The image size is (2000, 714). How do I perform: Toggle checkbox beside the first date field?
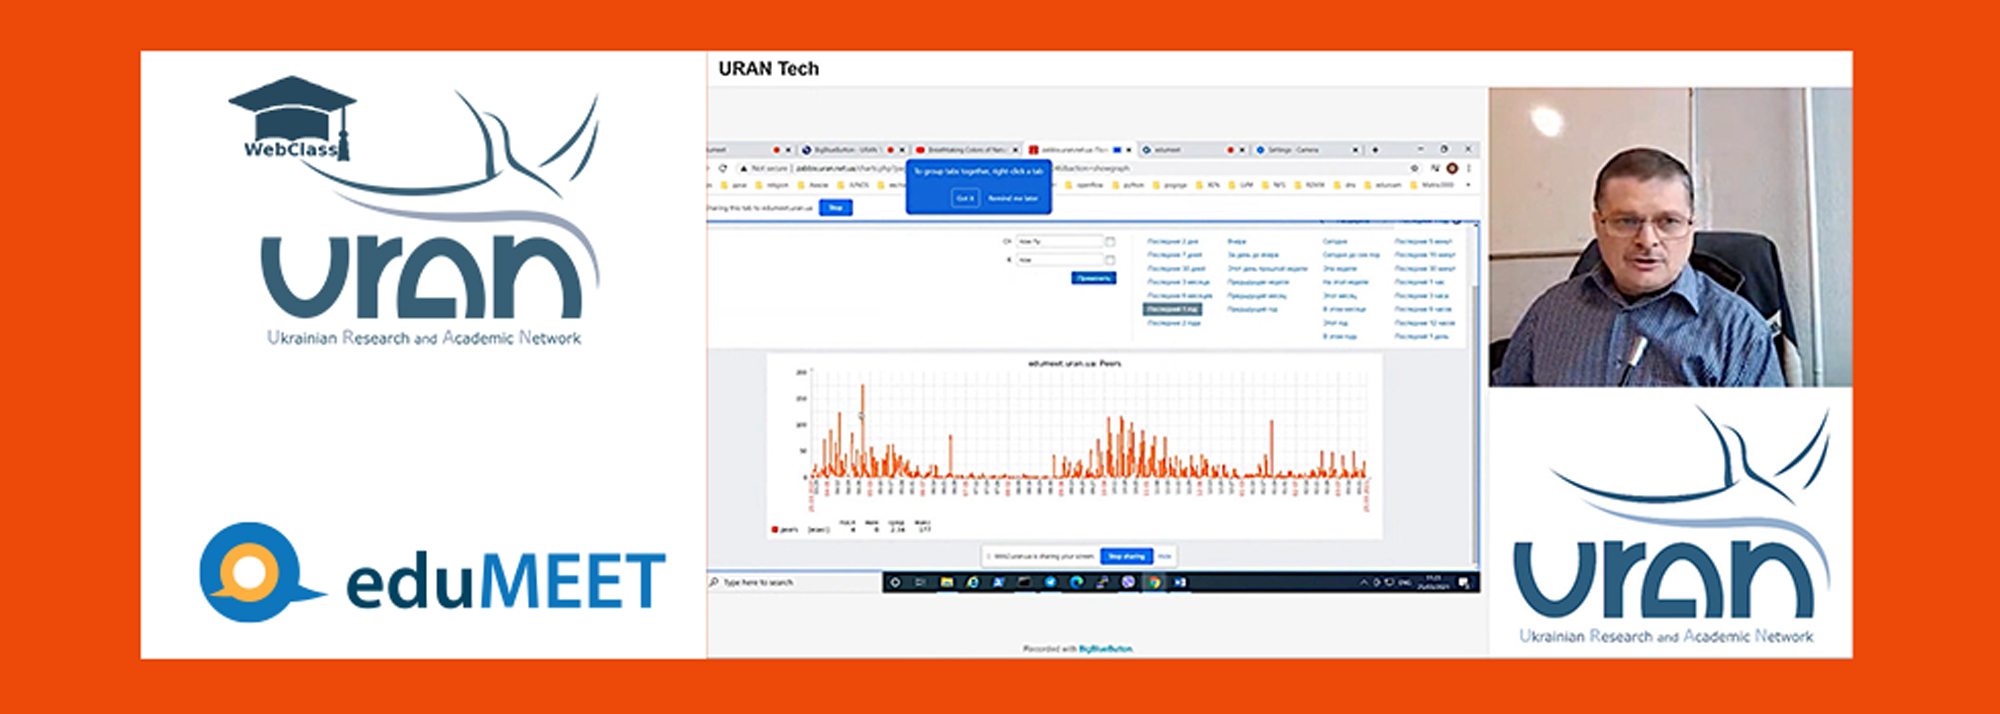pyautogui.click(x=1109, y=242)
